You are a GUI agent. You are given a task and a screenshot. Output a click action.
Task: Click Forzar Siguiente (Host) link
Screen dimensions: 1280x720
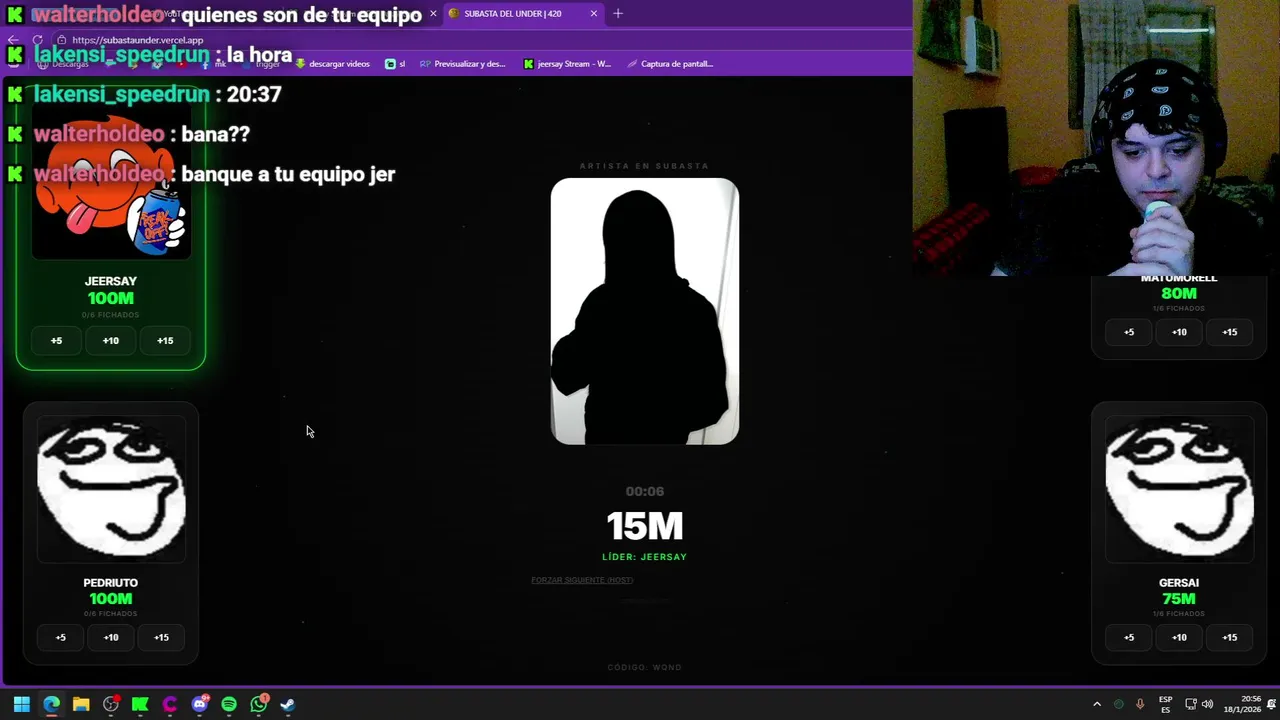click(x=582, y=580)
